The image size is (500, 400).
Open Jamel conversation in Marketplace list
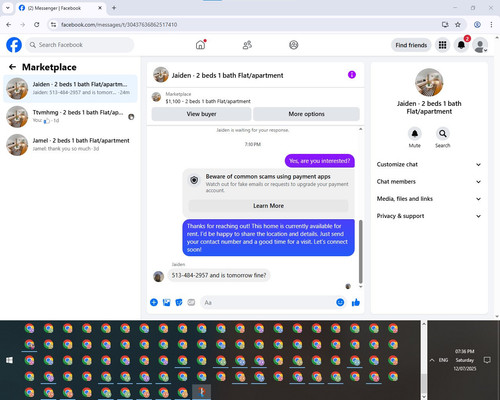pyautogui.click(x=70, y=145)
